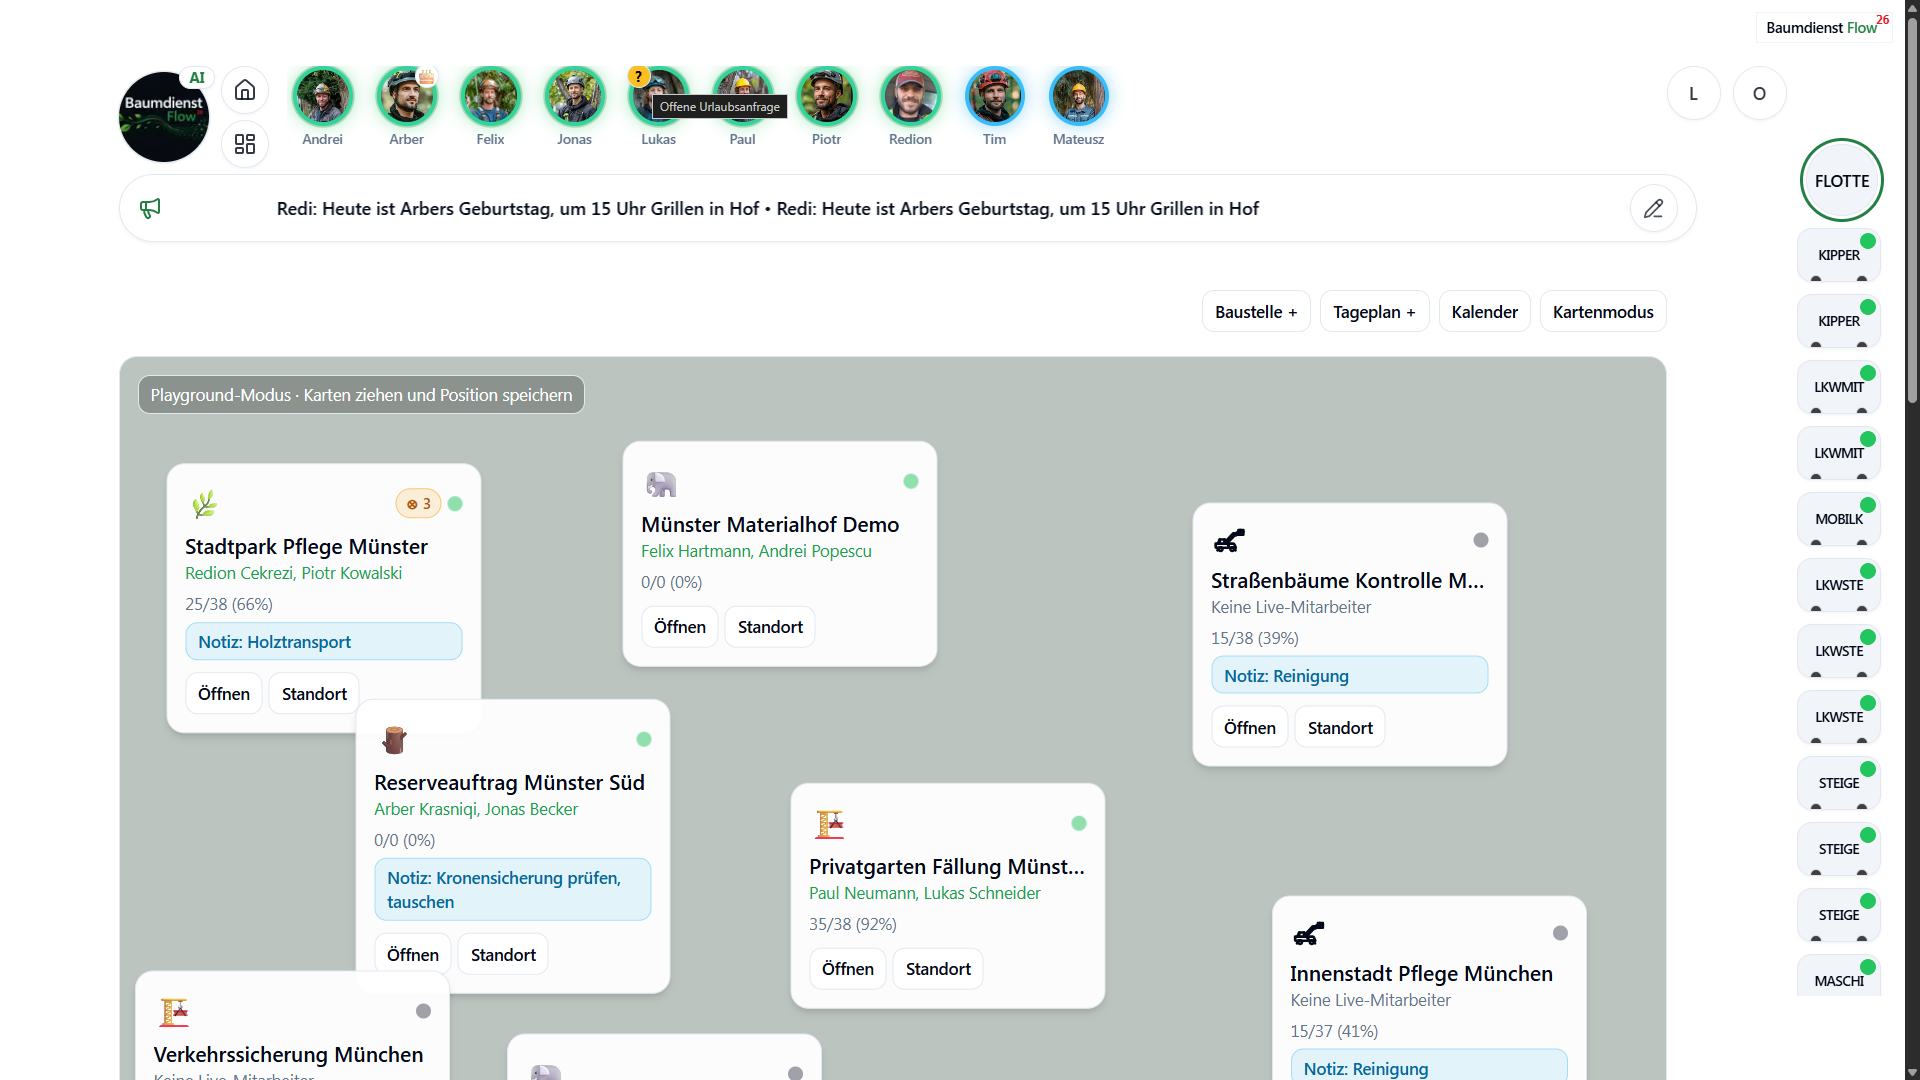
Task: Open the Privatgarten Fällung site
Action: pos(848,969)
